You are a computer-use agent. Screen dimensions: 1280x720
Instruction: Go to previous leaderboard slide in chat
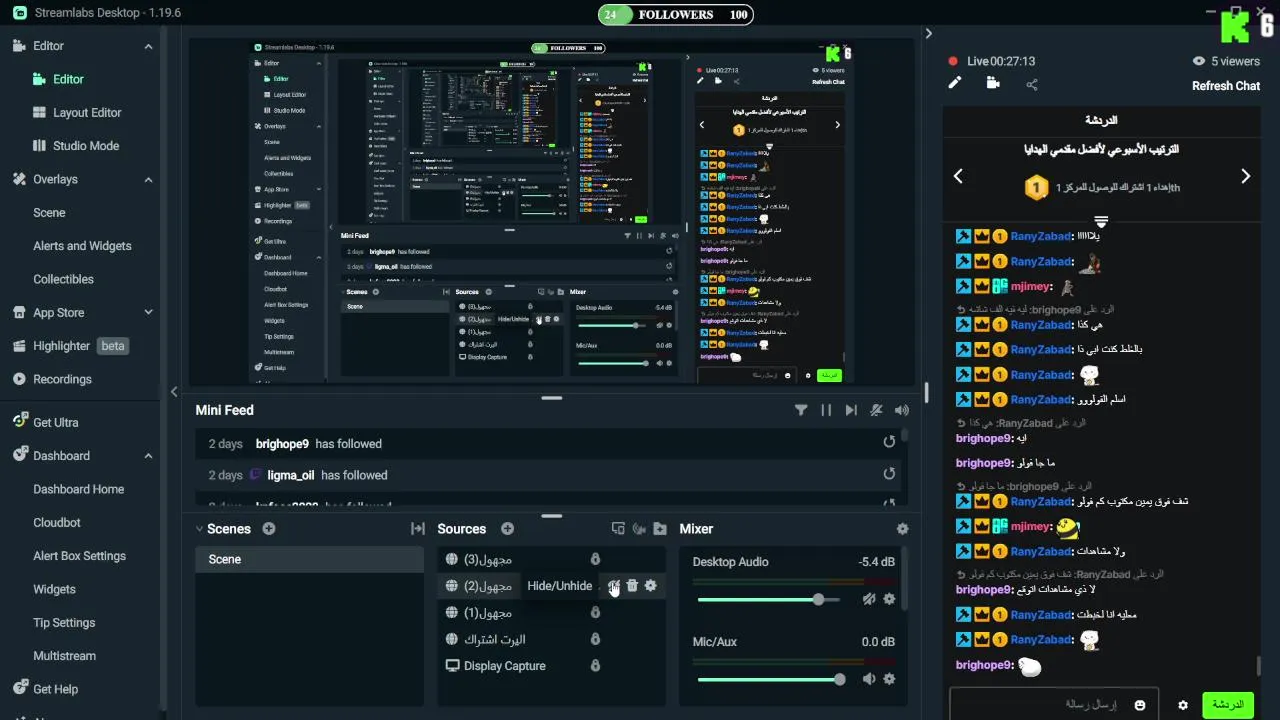pyautogui.click(x=958, y=176)
